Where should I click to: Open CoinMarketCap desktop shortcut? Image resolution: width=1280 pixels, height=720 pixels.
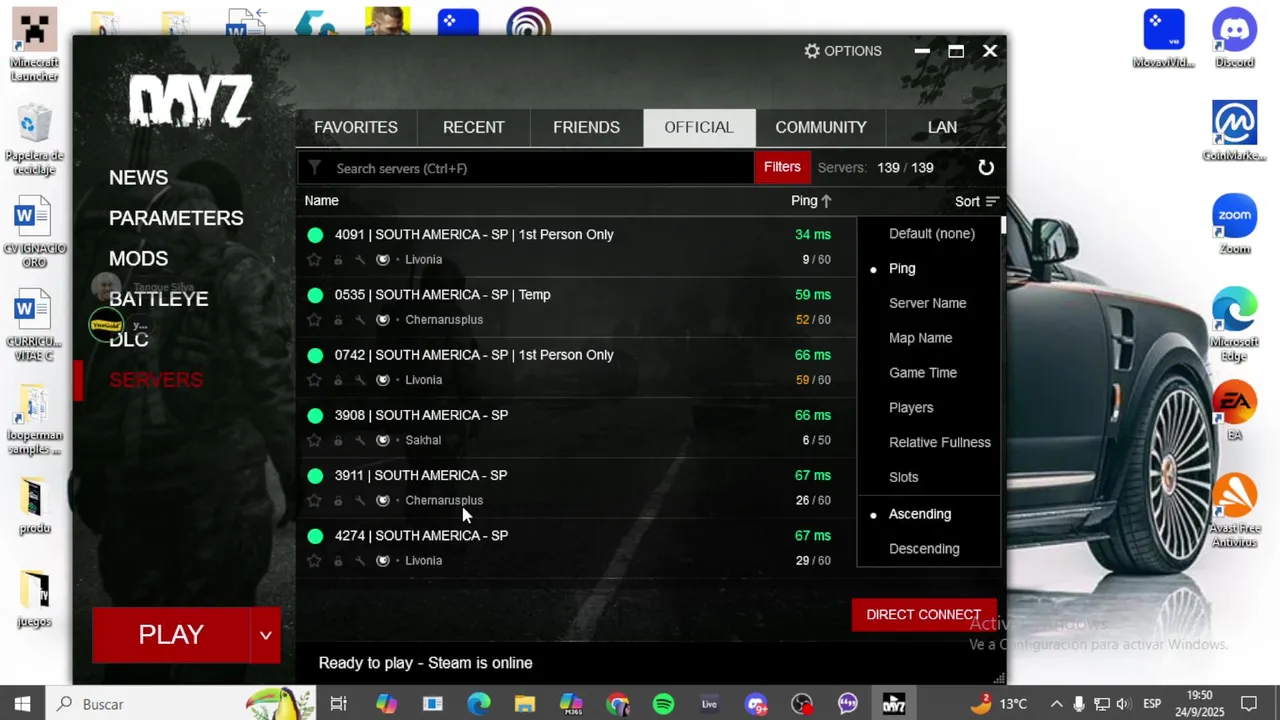1234,130
